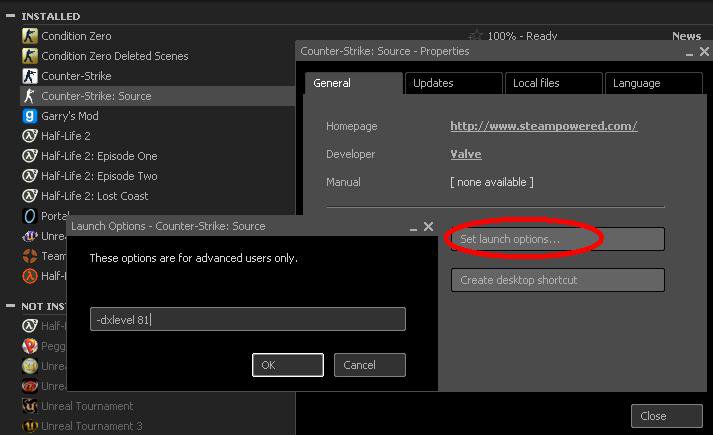Screen dimensions: 713x435
Task: Select Condition Zero in game list
Action: tap(76, 36)
